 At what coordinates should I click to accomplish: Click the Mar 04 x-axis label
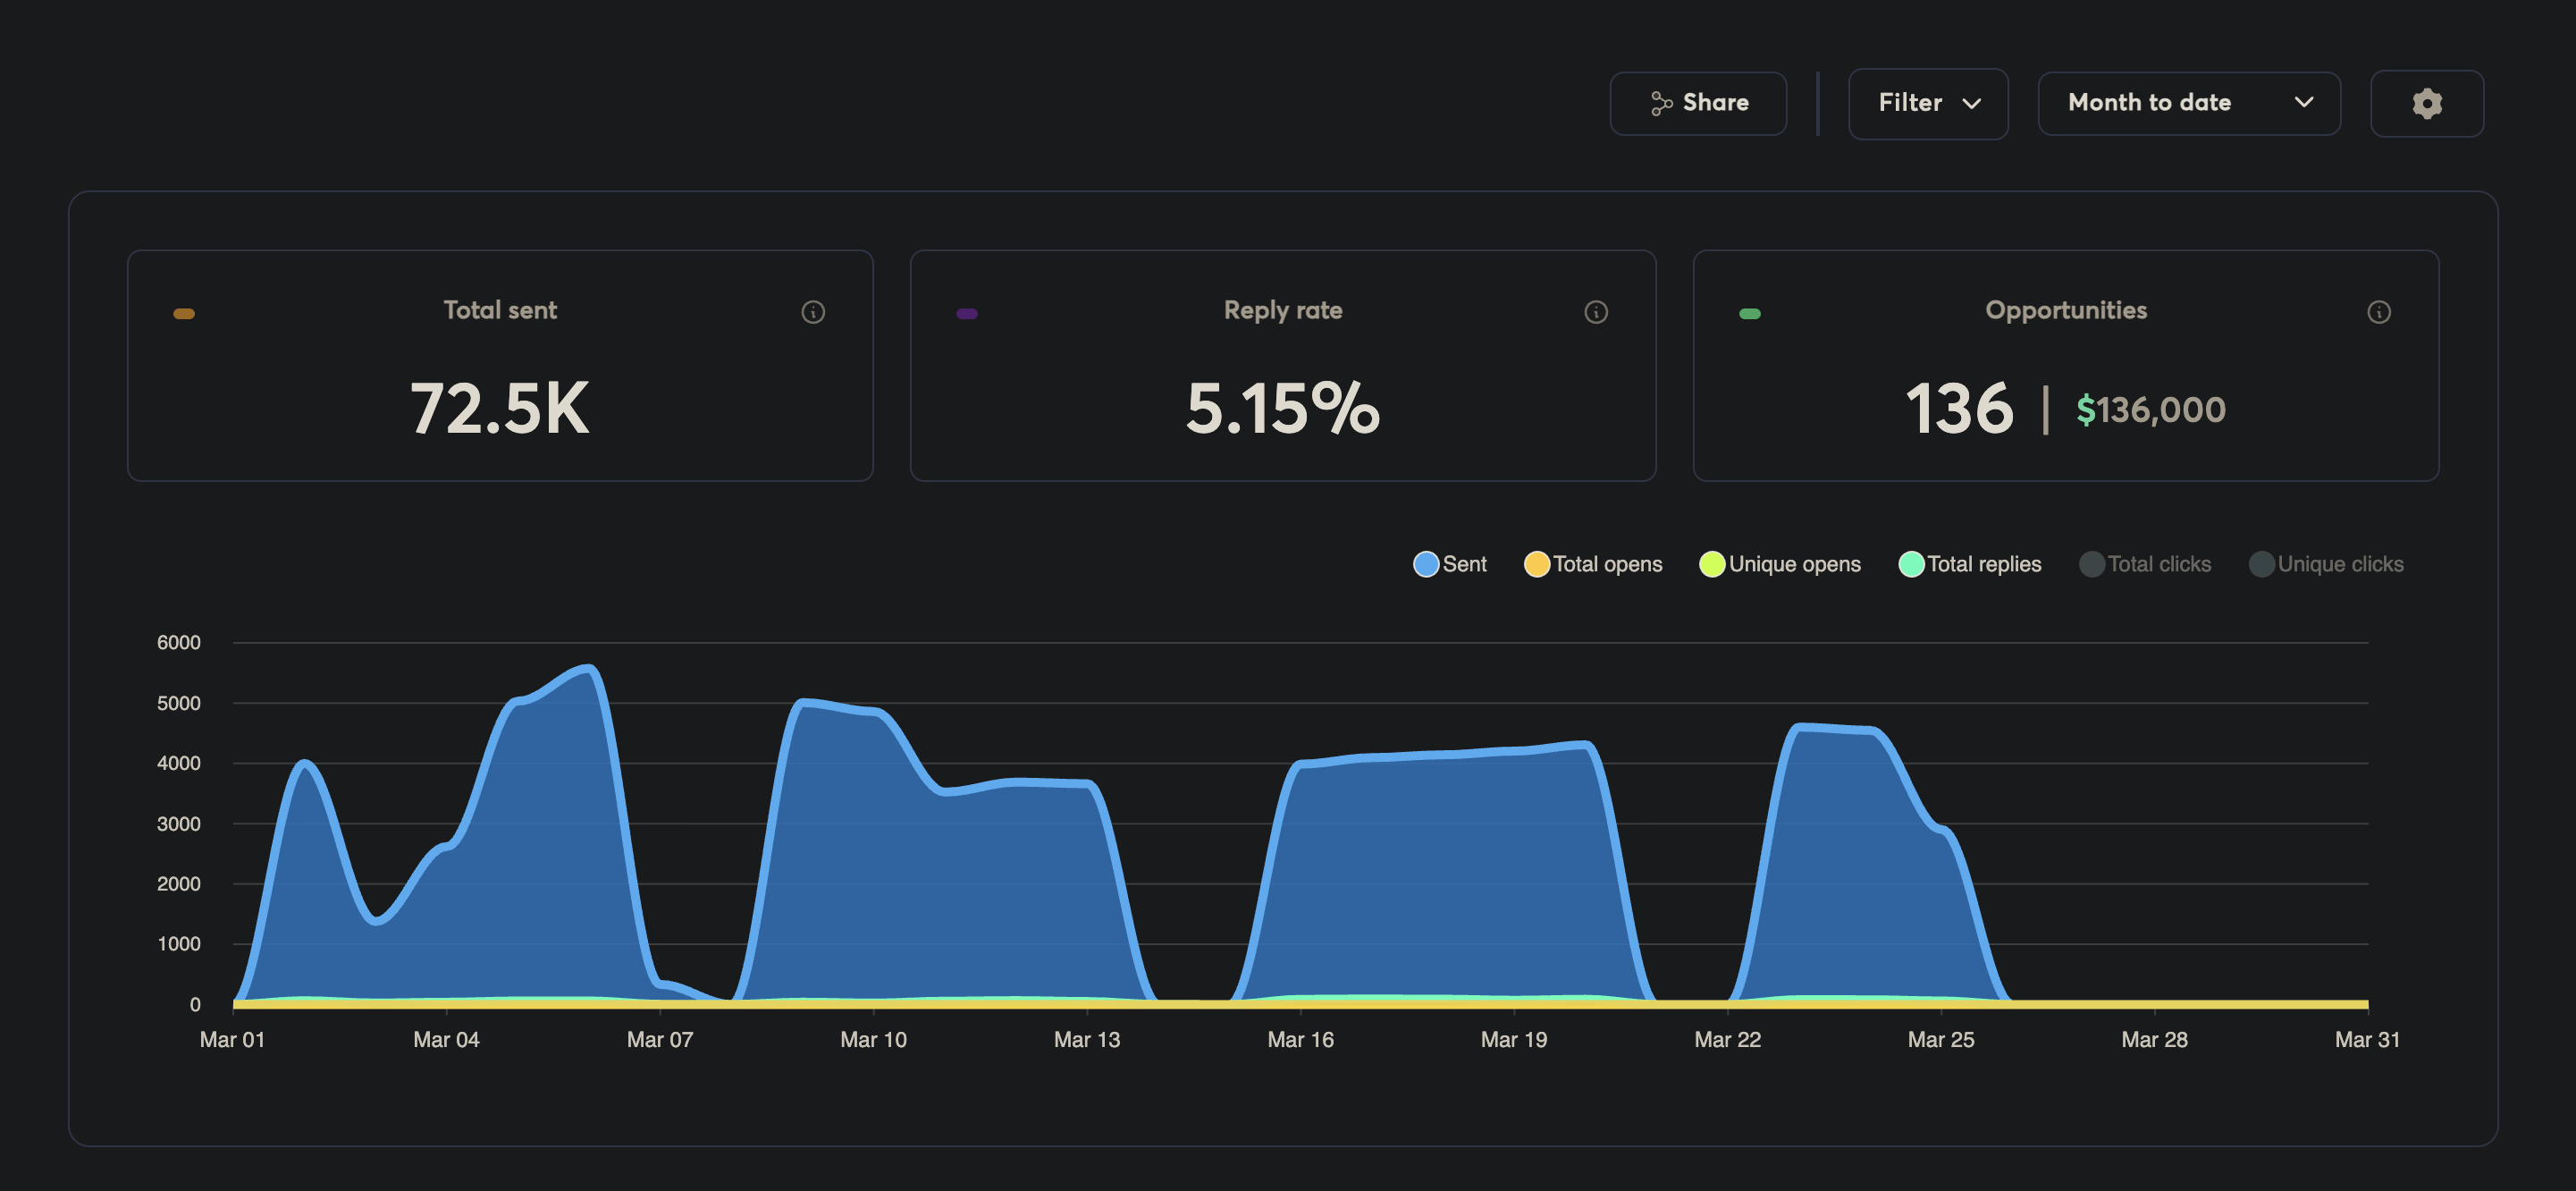click(x=446, y=1039)
